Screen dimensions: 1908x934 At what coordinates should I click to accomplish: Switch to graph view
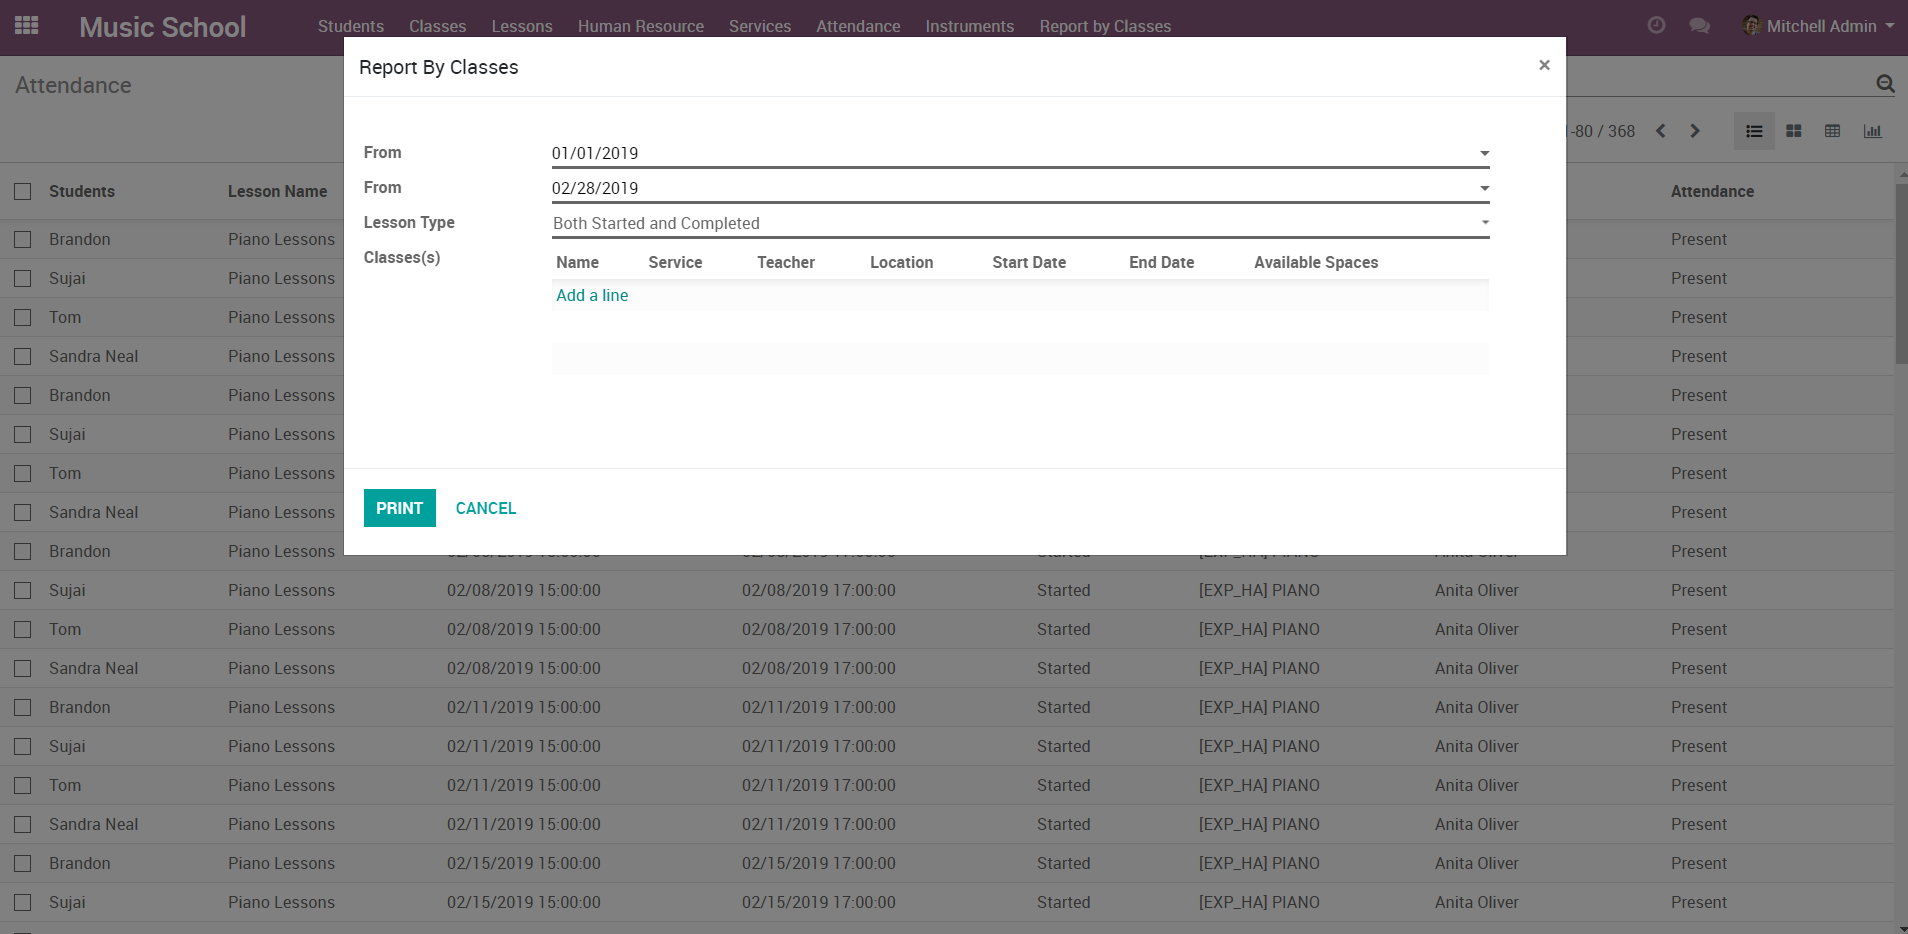click(1872, 131)
